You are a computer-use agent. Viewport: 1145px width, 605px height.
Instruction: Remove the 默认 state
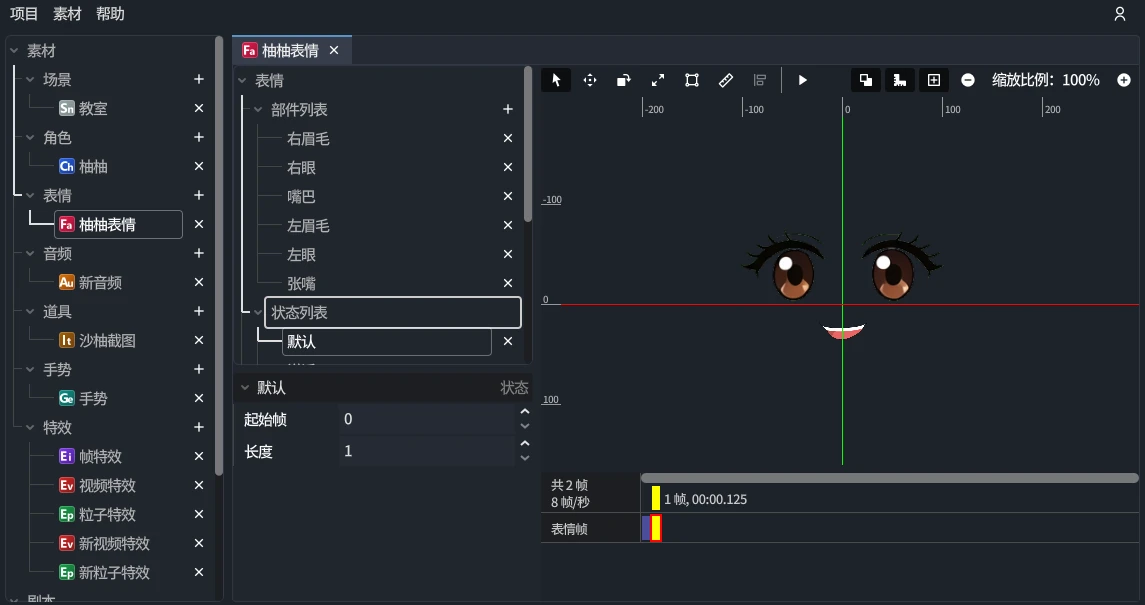point(508,341)
